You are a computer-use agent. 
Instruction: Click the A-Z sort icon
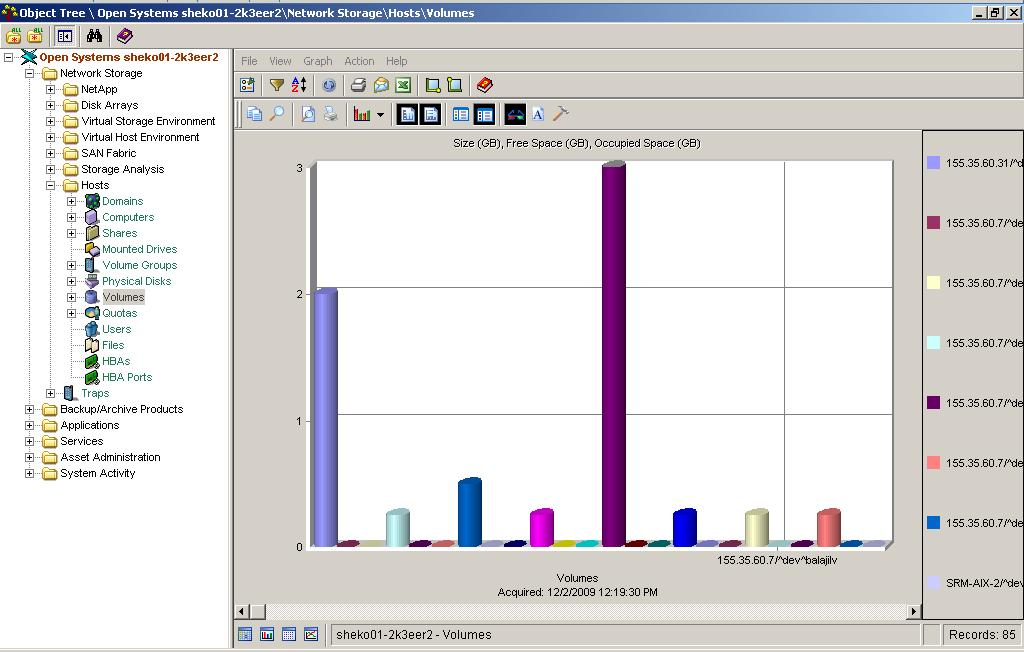tap(299, 86)
